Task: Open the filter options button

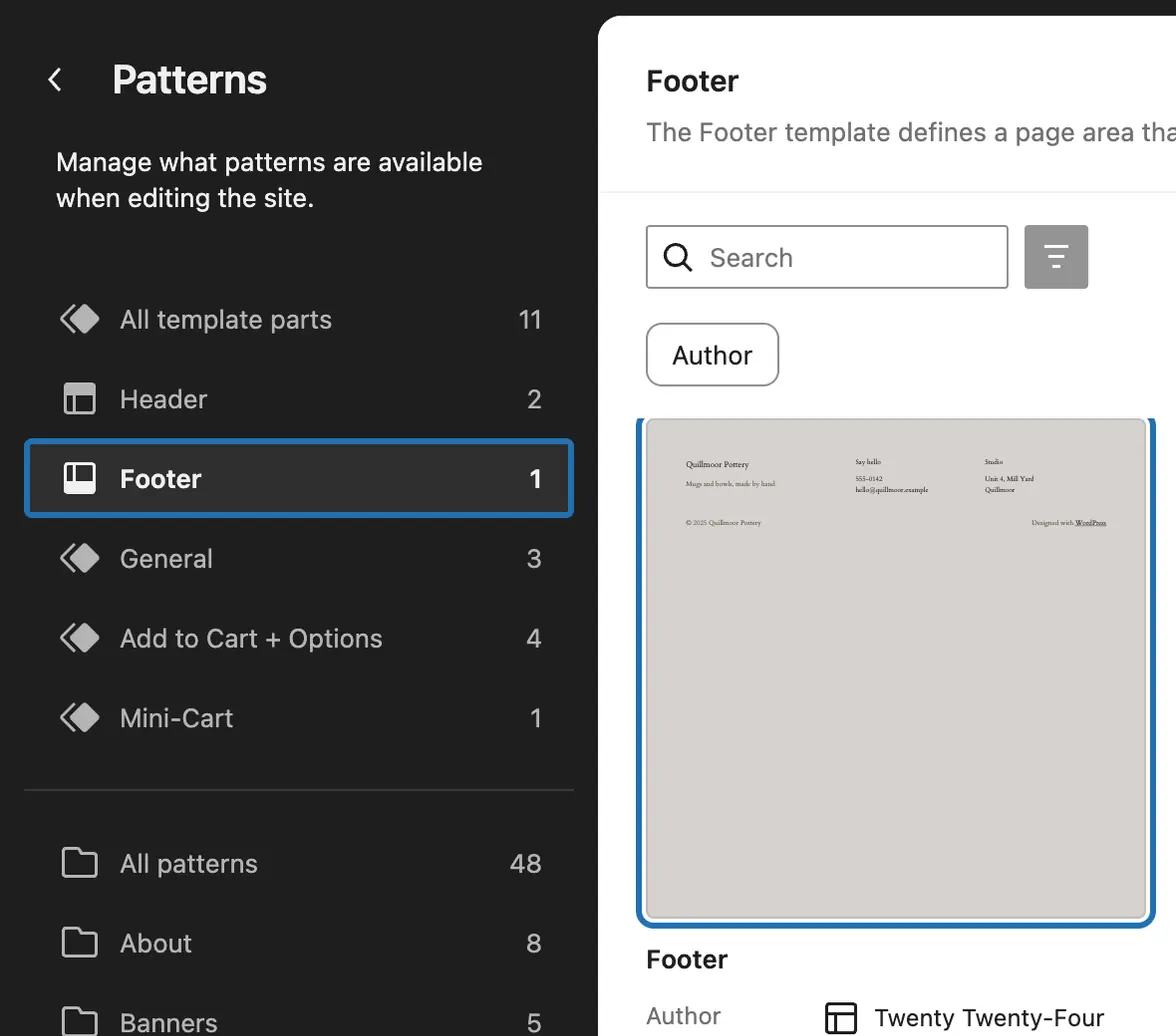Action: tap(1056, 257)
